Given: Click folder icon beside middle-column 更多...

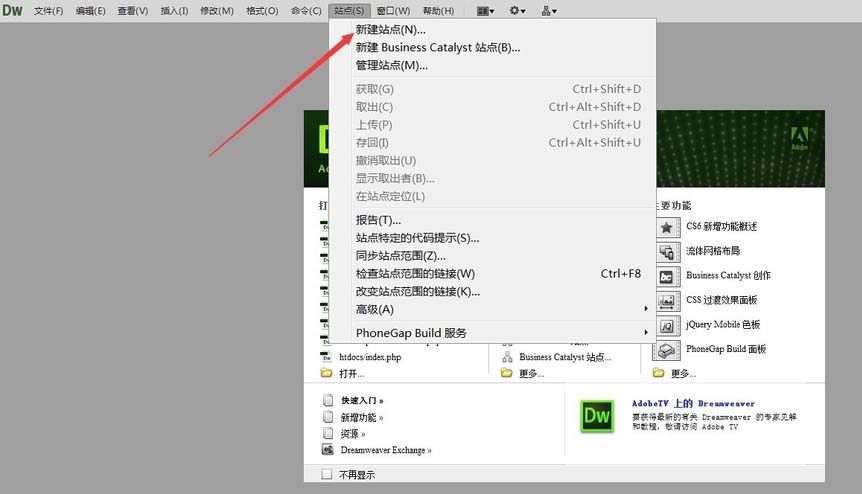Looking at the screenshot, I should pyautogui.click(x=507, y=373).
